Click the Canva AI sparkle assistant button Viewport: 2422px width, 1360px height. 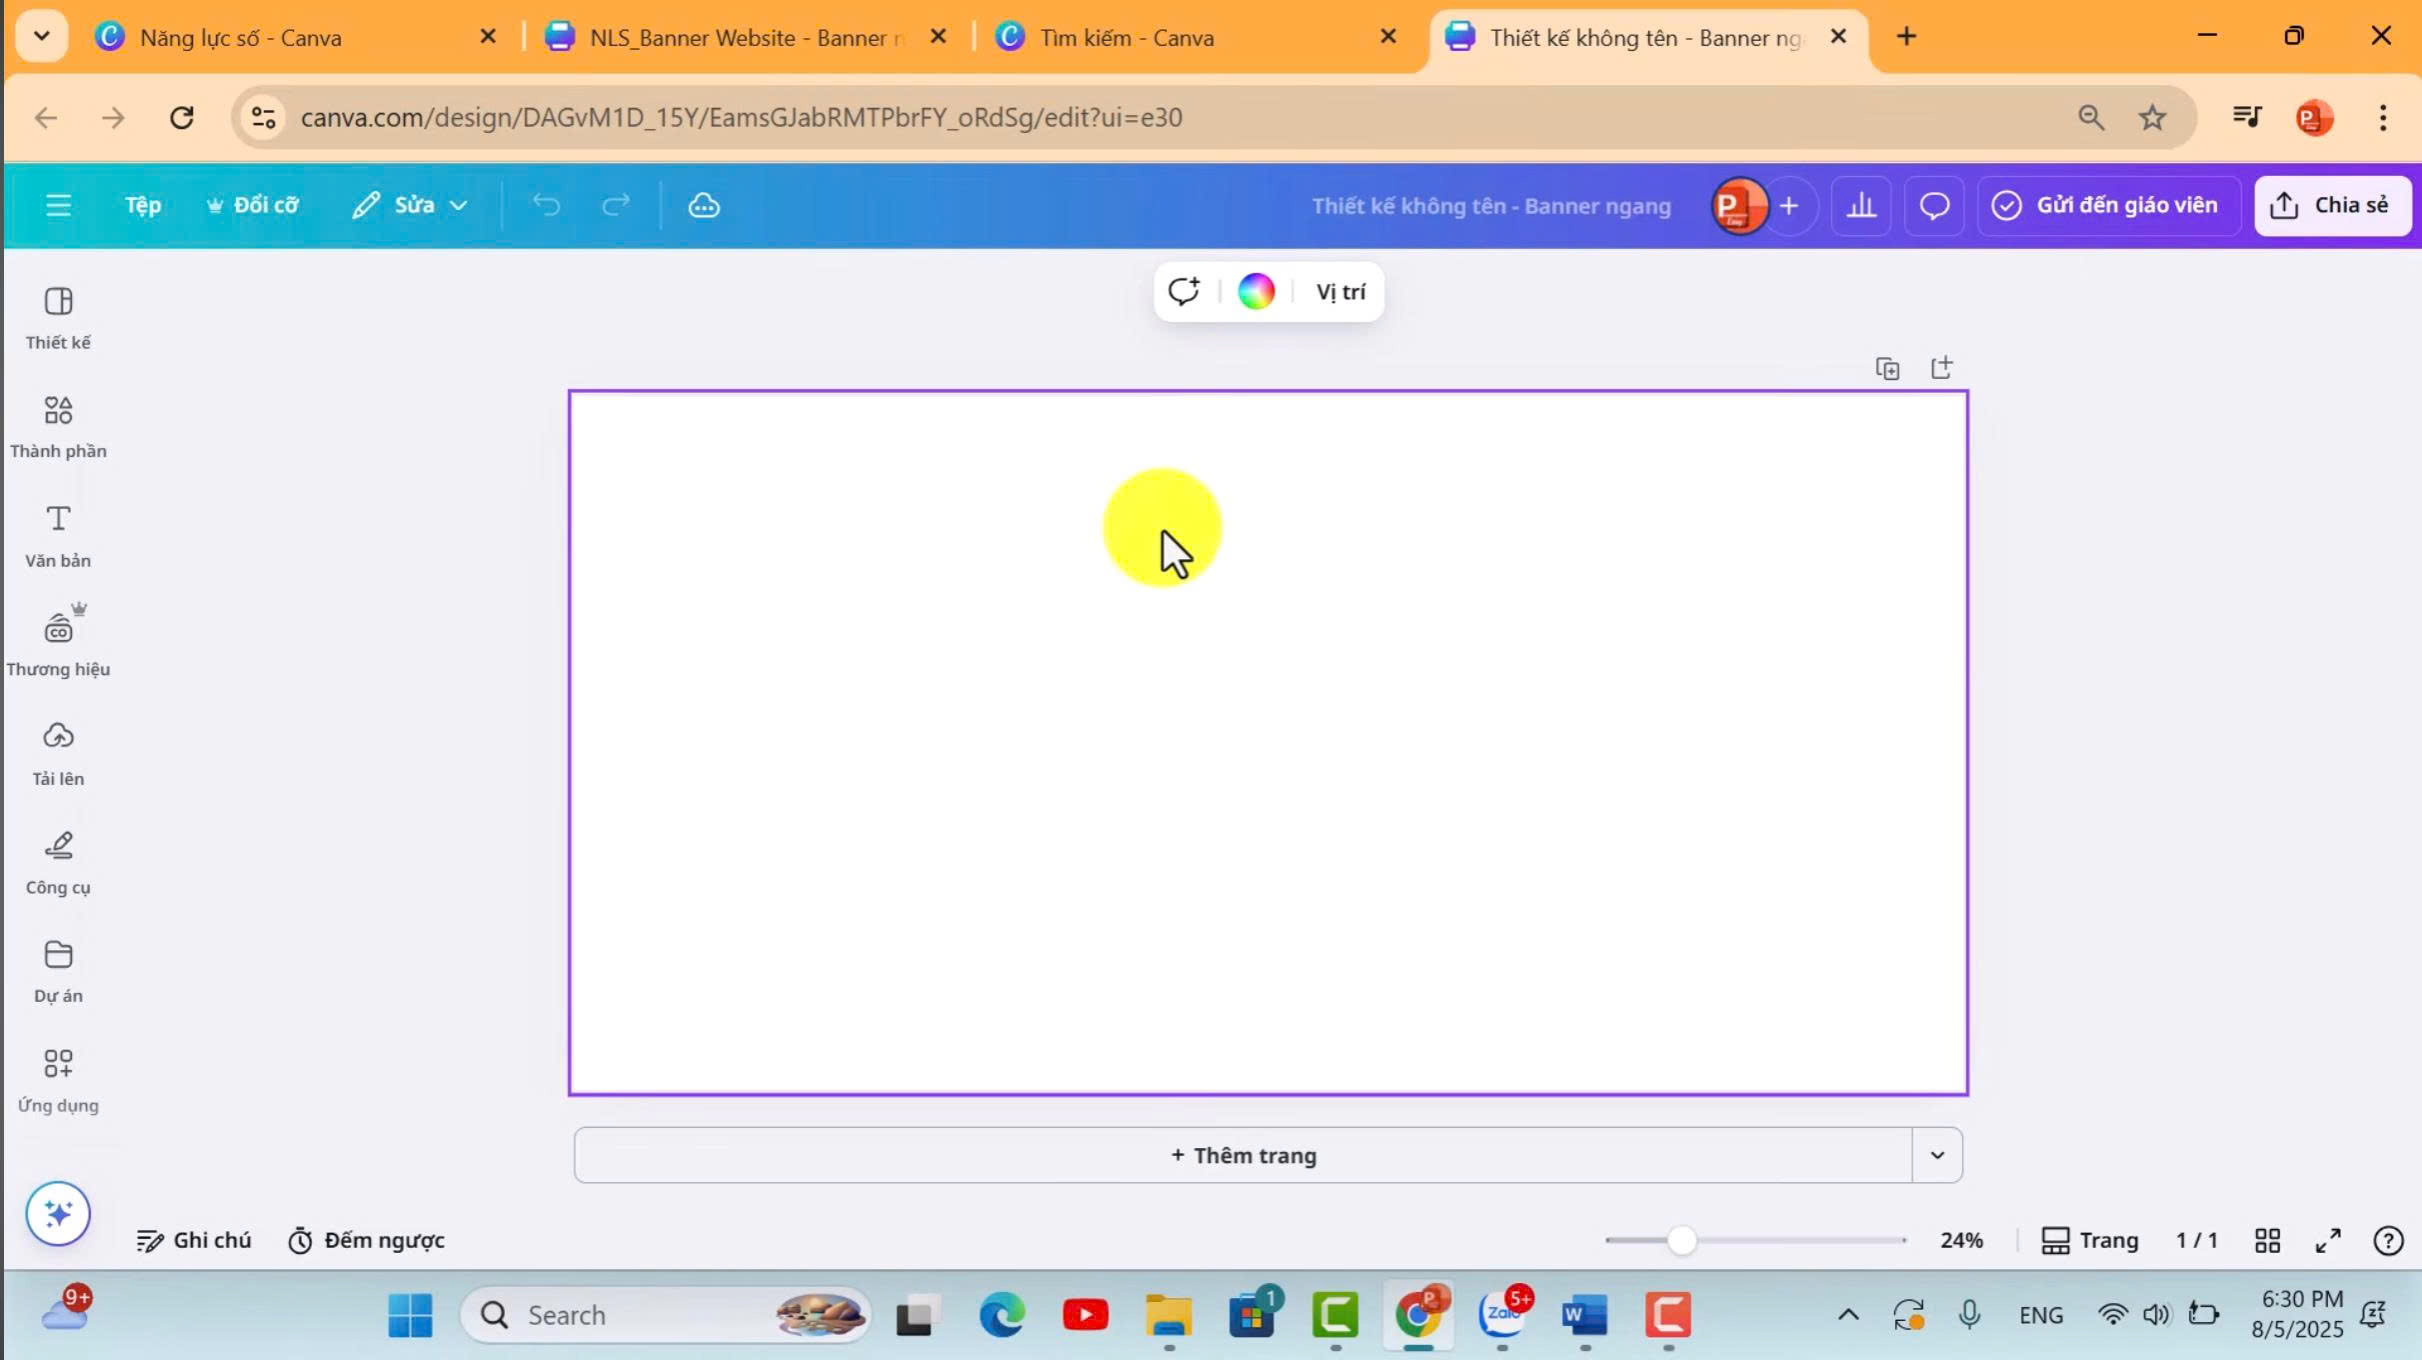pos(58,1213)
